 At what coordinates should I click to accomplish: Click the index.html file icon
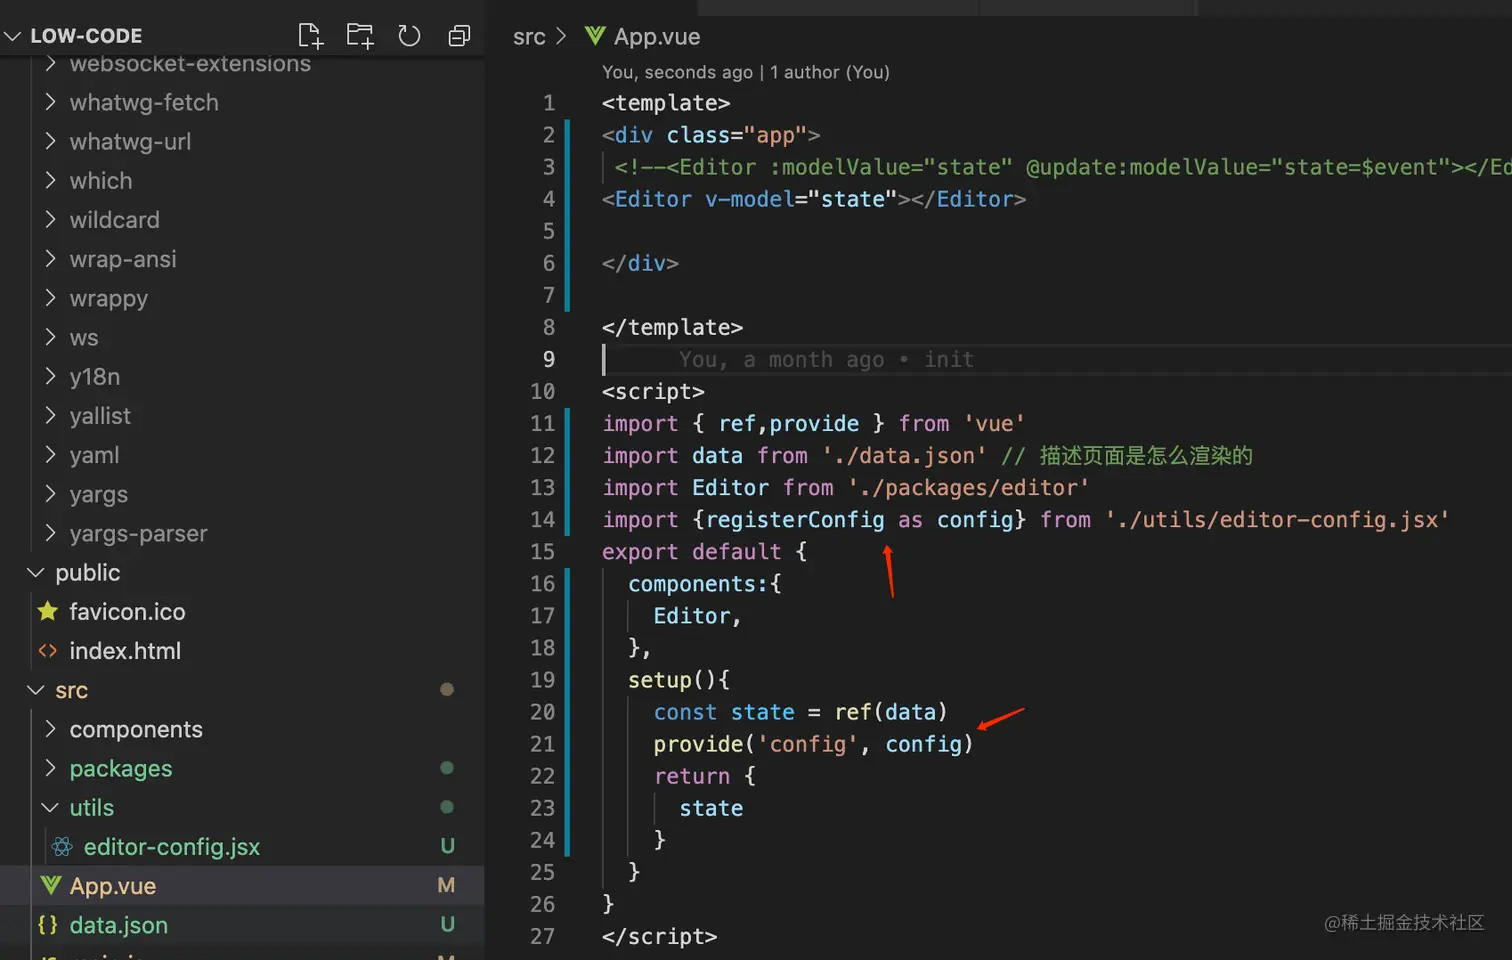[48, 651]
